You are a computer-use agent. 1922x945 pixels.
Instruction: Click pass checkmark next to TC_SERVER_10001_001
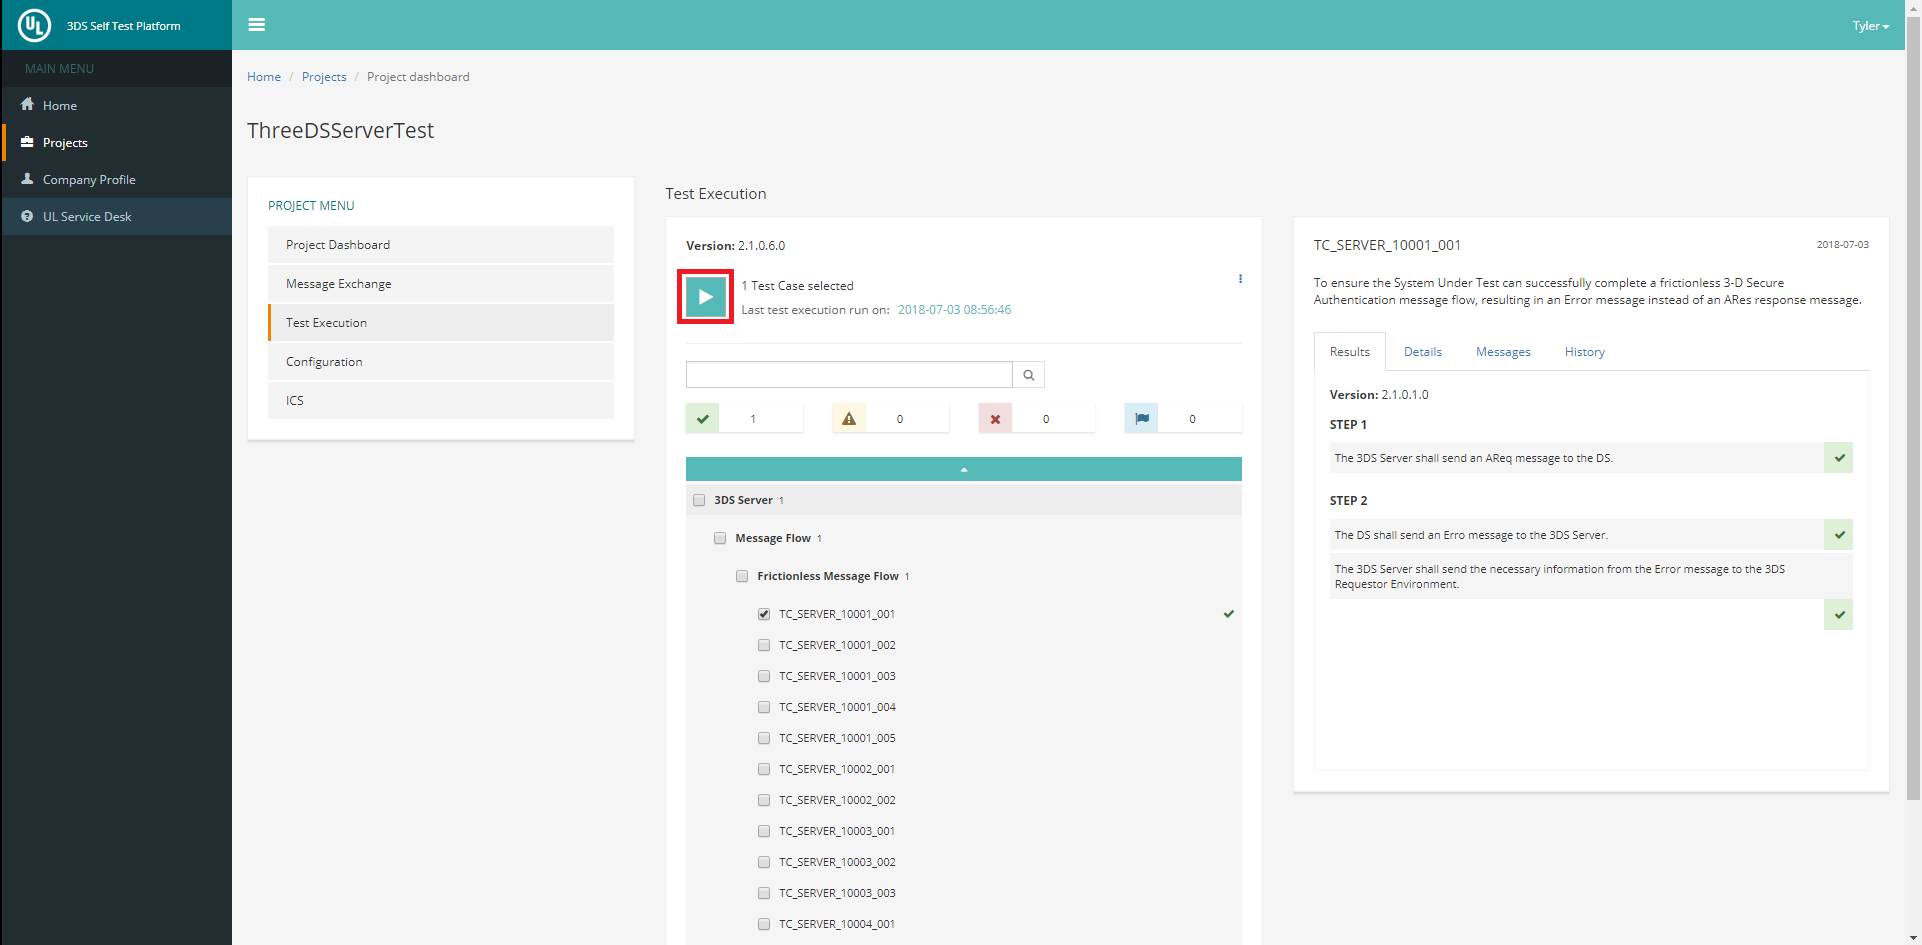pyautogui.click(x=1229, y=614)
